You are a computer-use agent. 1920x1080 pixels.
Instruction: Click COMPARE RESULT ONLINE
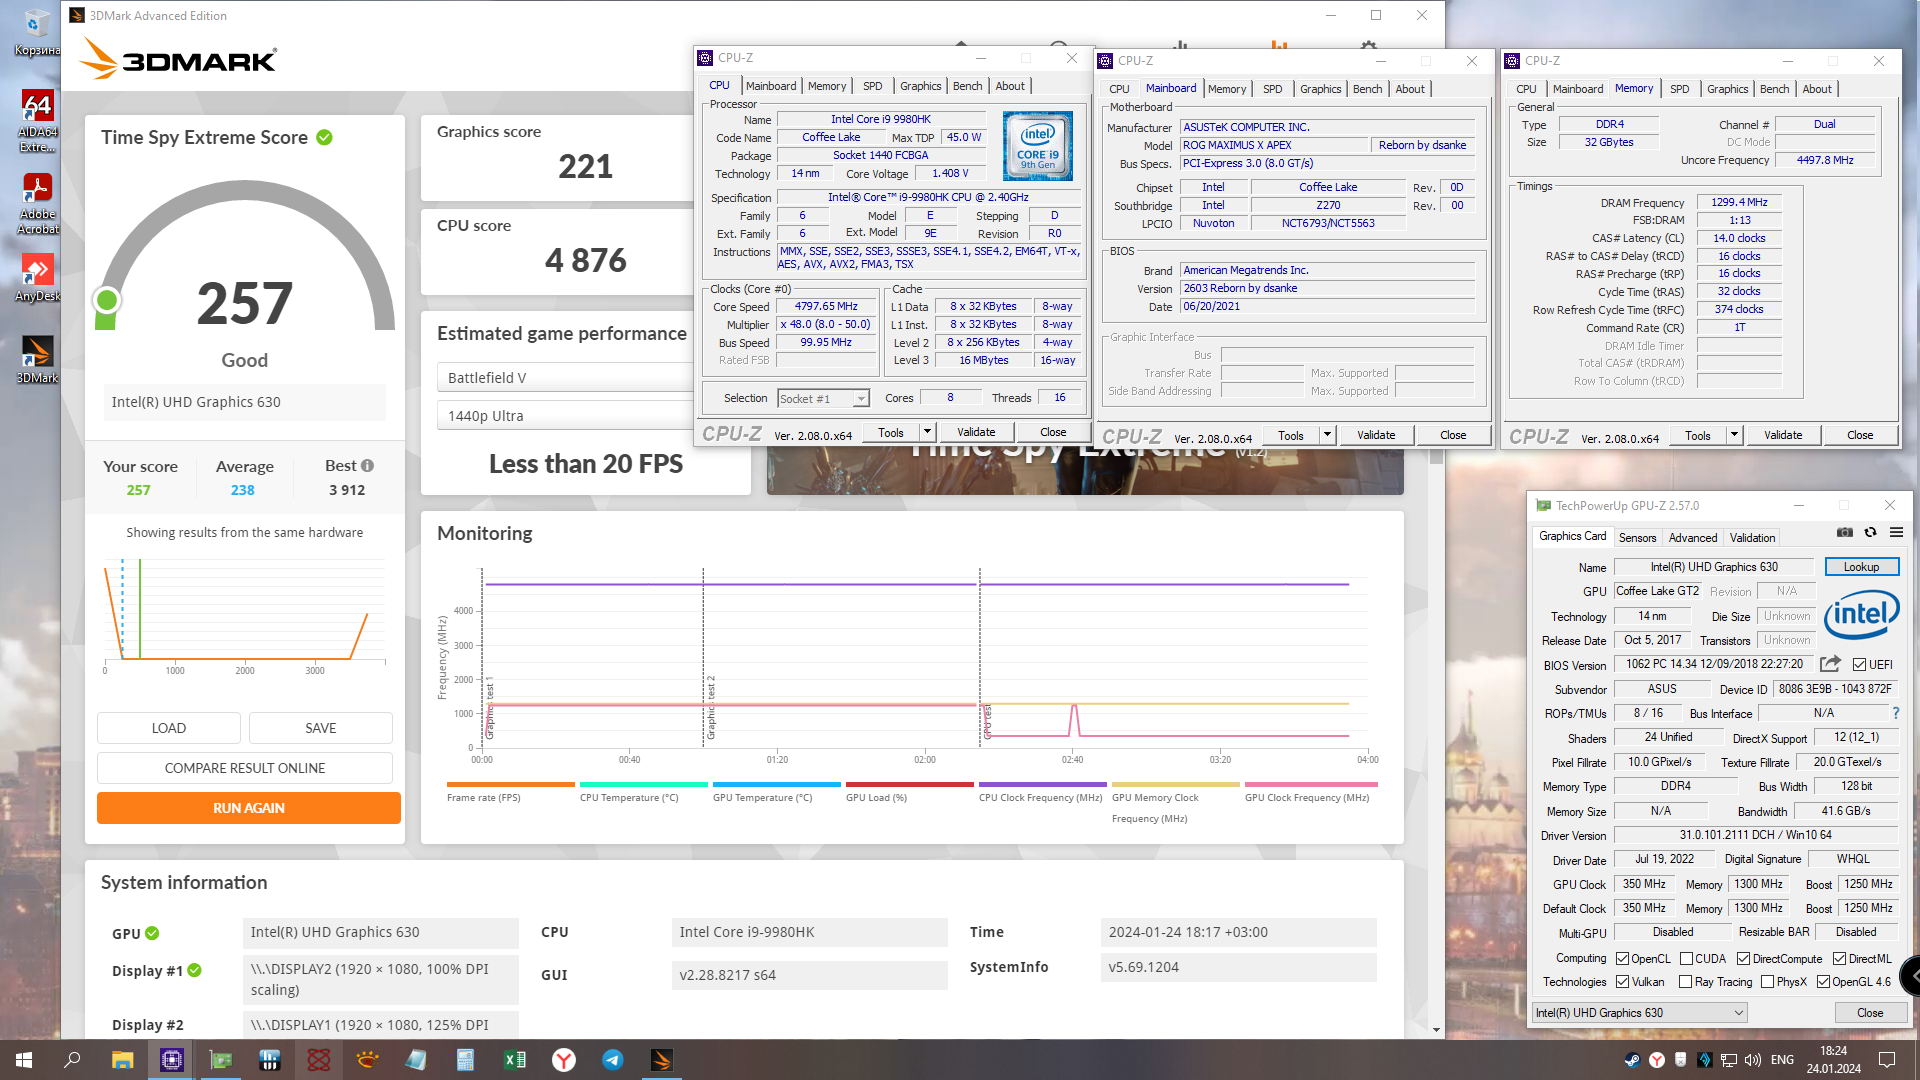(245, 768)
